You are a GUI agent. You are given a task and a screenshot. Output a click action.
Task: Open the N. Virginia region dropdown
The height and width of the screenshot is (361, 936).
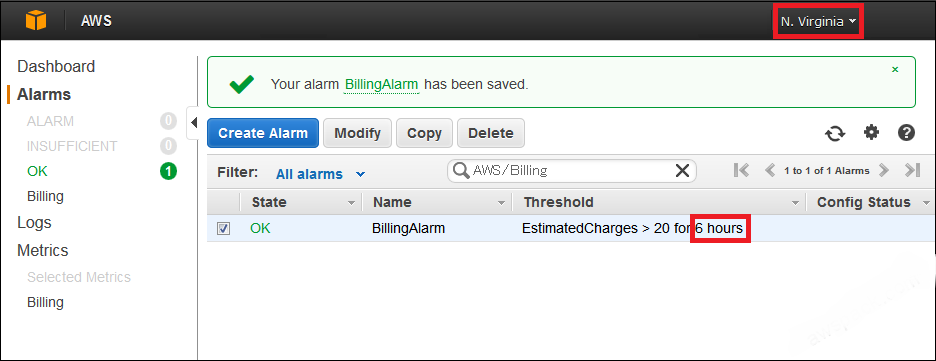pyautogui.click(x=818, y=21)
